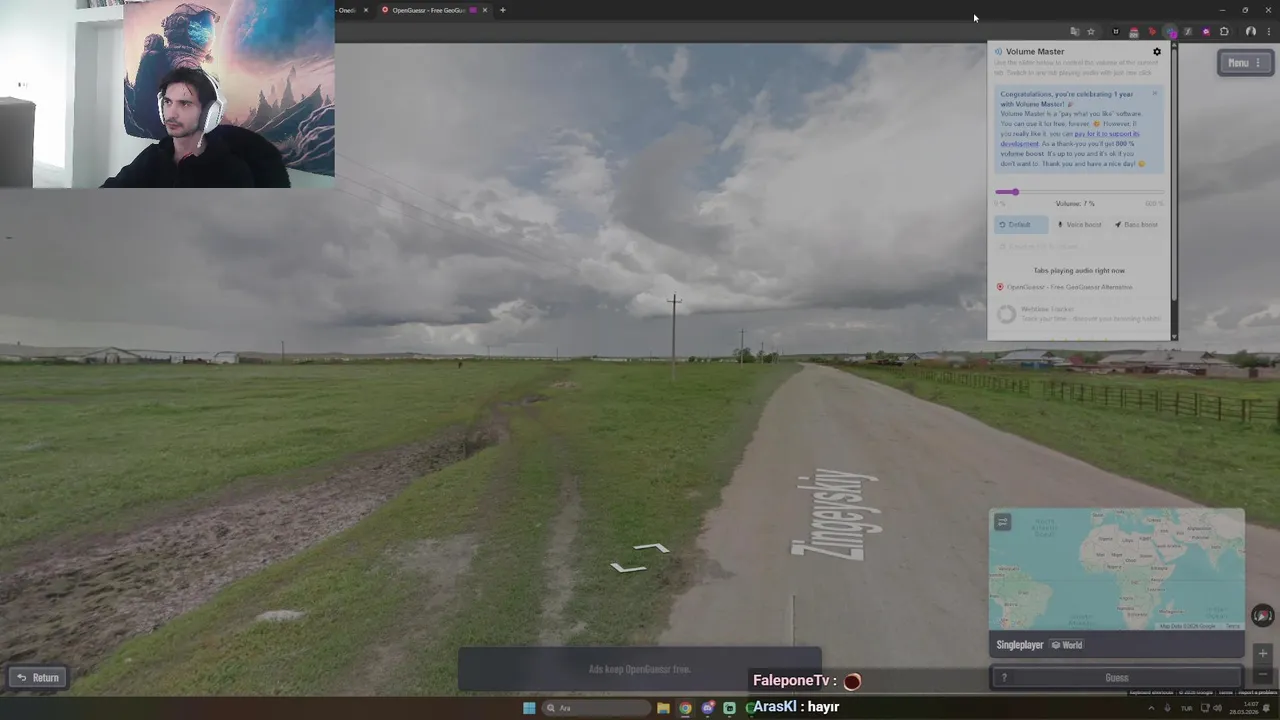Viewport: 1280px width, 720px height.
Task: Reset view with the compass icon
Action: coord(1263,615)
